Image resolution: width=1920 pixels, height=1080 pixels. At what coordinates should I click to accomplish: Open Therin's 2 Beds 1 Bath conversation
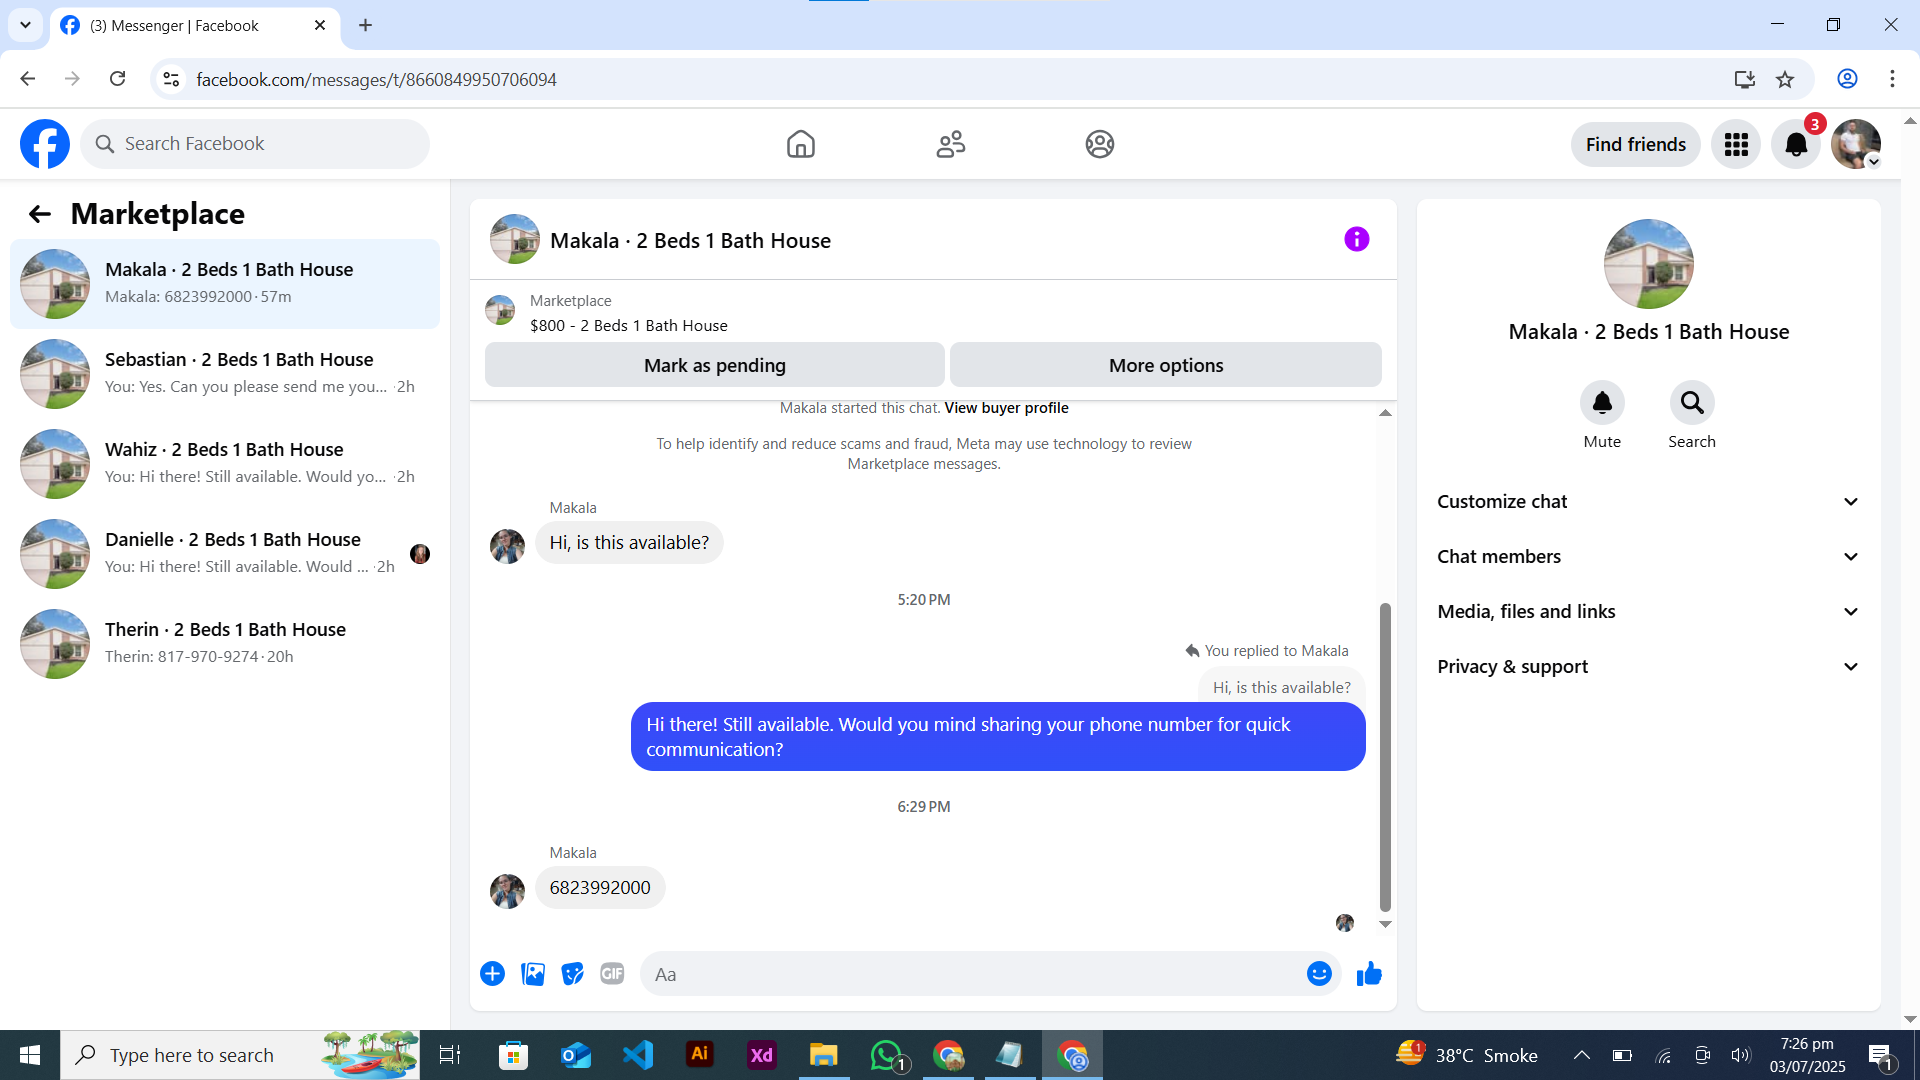(x=225, y=643)
